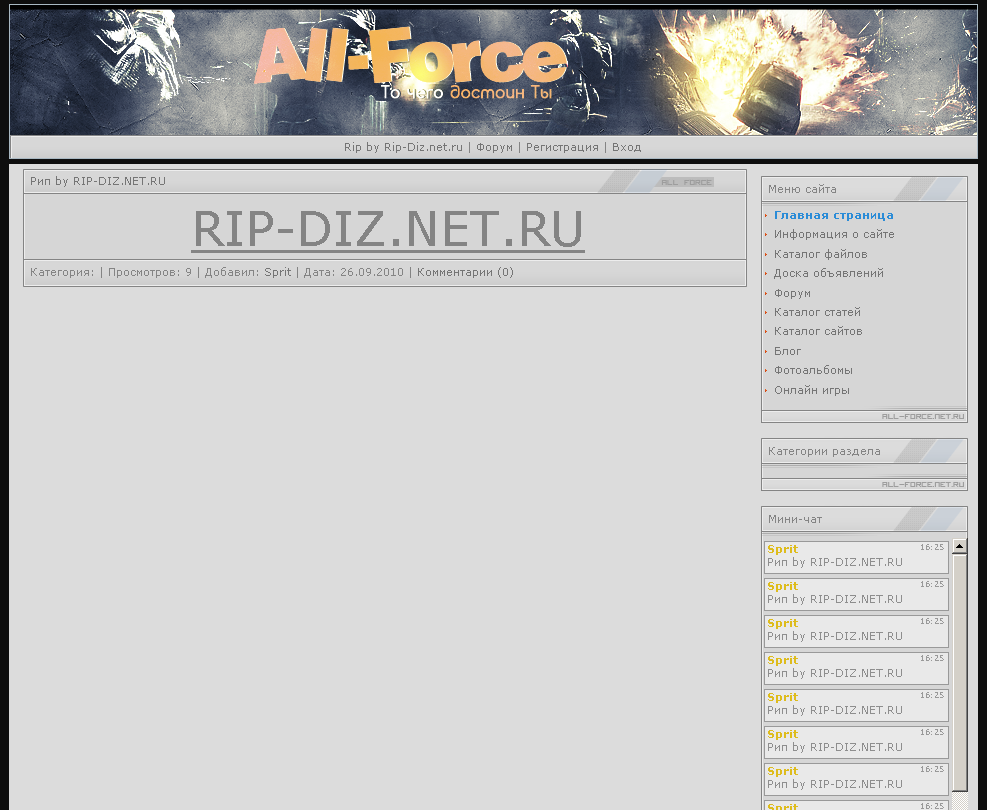
Task: Click the arrow bullet next to Блог
Action: pyautogui.click(x=766, y=351)
